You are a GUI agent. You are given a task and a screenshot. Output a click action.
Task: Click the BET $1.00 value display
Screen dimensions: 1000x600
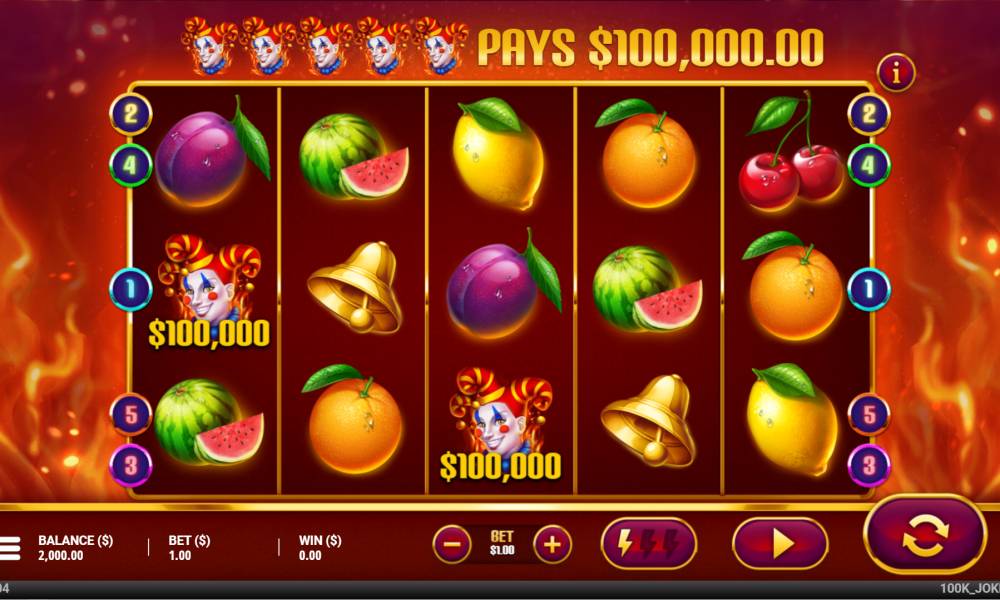502,544
